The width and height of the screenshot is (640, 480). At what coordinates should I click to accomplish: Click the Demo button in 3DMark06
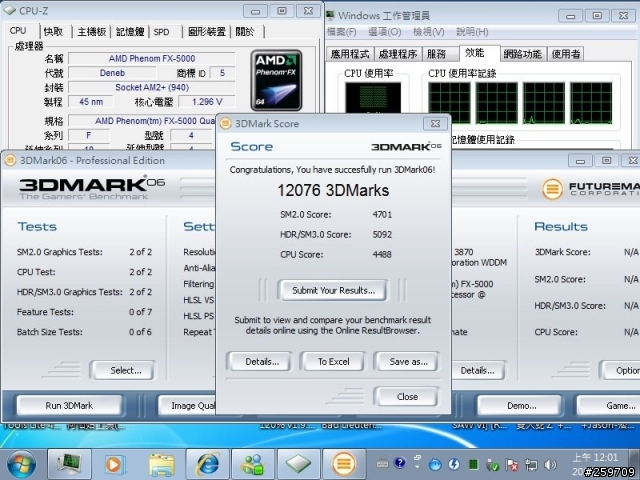coord(521,406)
